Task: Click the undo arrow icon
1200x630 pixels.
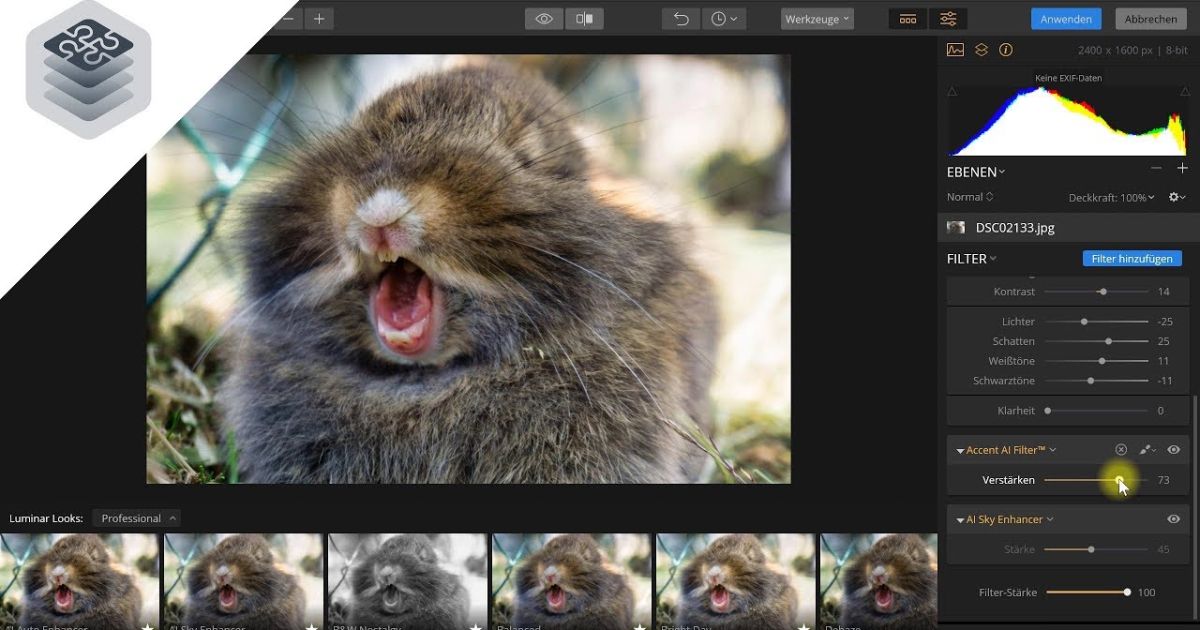Action: [681, 17]
